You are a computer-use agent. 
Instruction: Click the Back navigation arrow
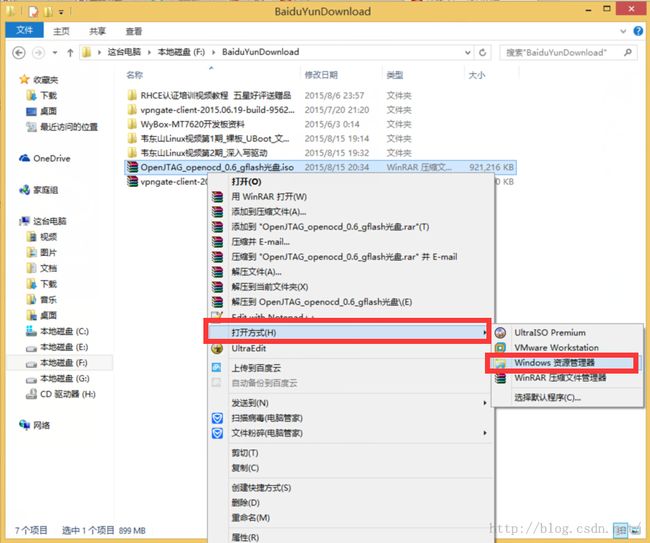click(19, 53)
